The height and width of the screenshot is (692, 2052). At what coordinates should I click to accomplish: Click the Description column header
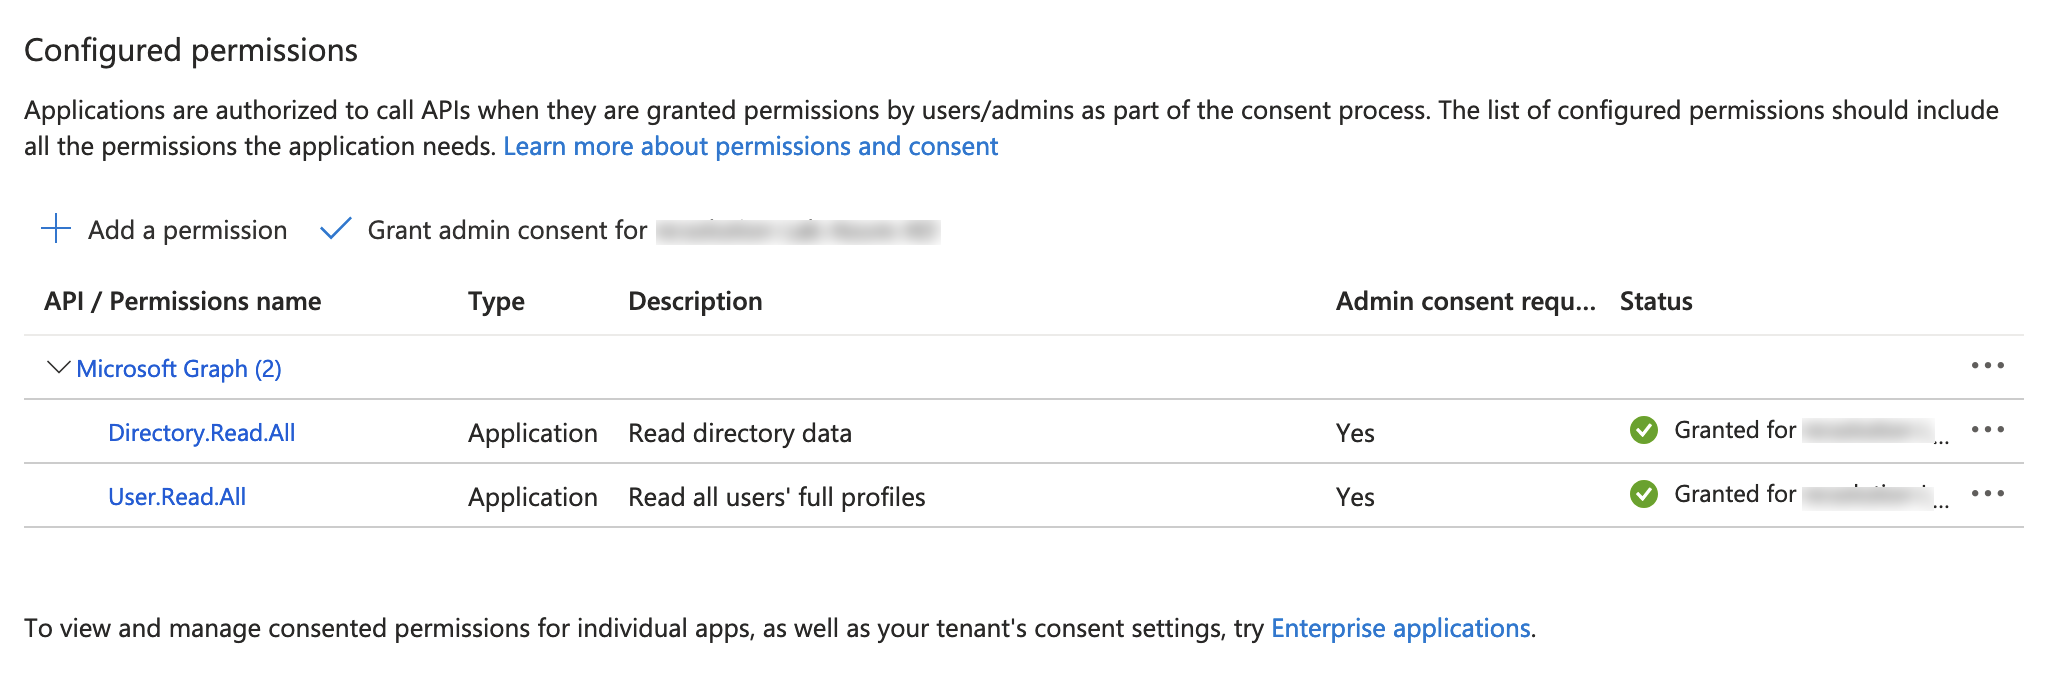(x=695, y=302)
